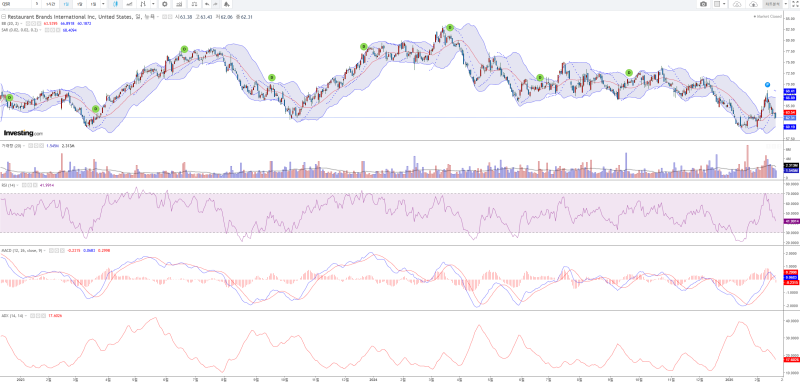800x382 pixels.
Task: Collapse the Restaurant Brands International legend box
Action: click(4, 17)
